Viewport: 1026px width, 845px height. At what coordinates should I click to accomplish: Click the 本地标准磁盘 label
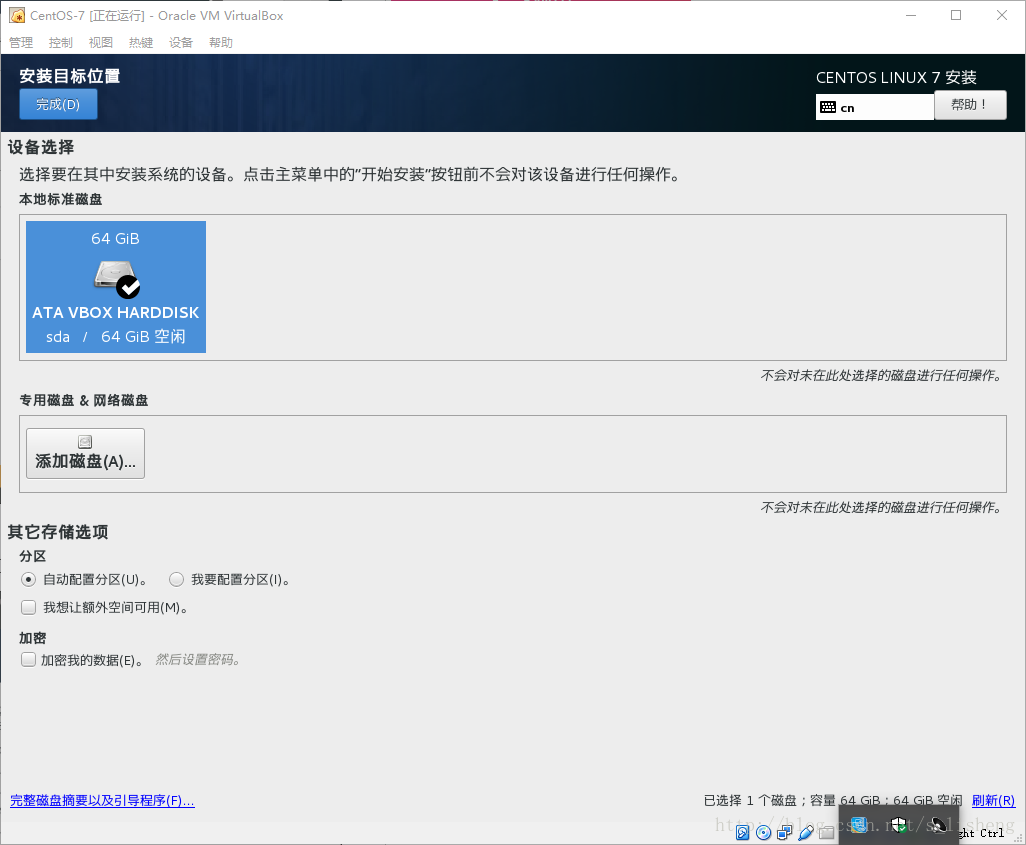pyautogui.click(x=61, y=199)
